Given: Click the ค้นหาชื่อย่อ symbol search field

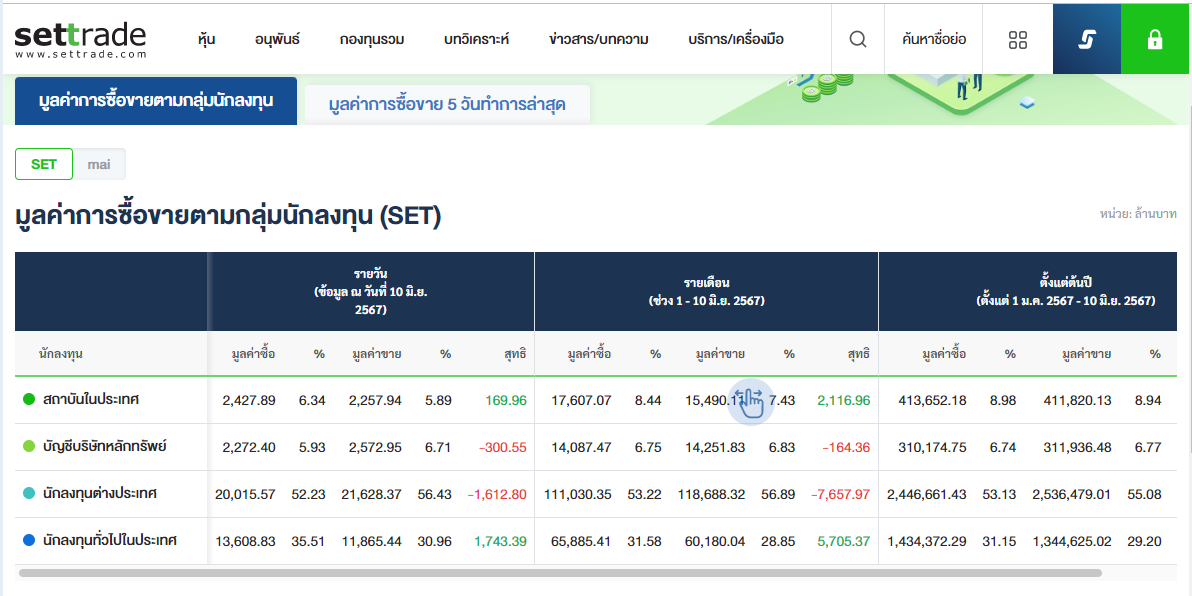Looking at the screenshot, I should click(x=933, y=39).
